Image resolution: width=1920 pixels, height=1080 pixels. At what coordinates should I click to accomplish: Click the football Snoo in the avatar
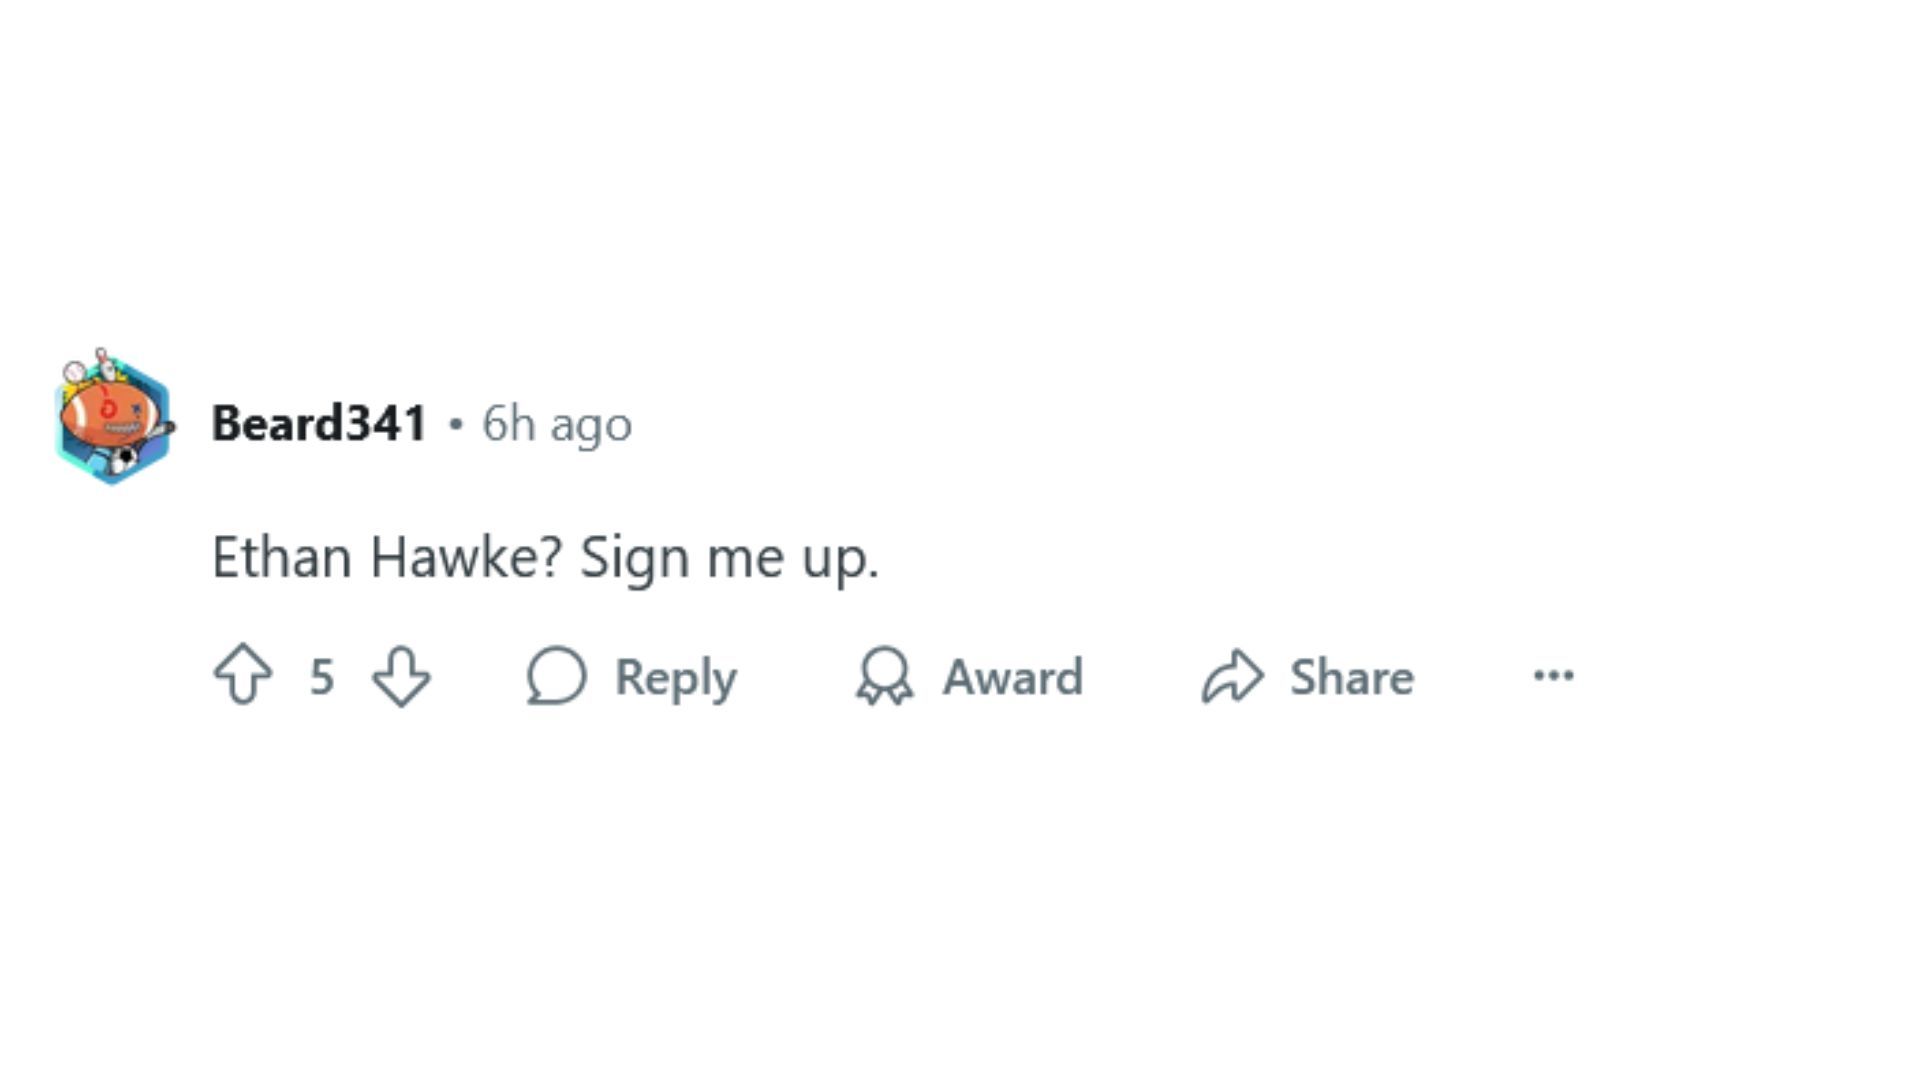110,411
